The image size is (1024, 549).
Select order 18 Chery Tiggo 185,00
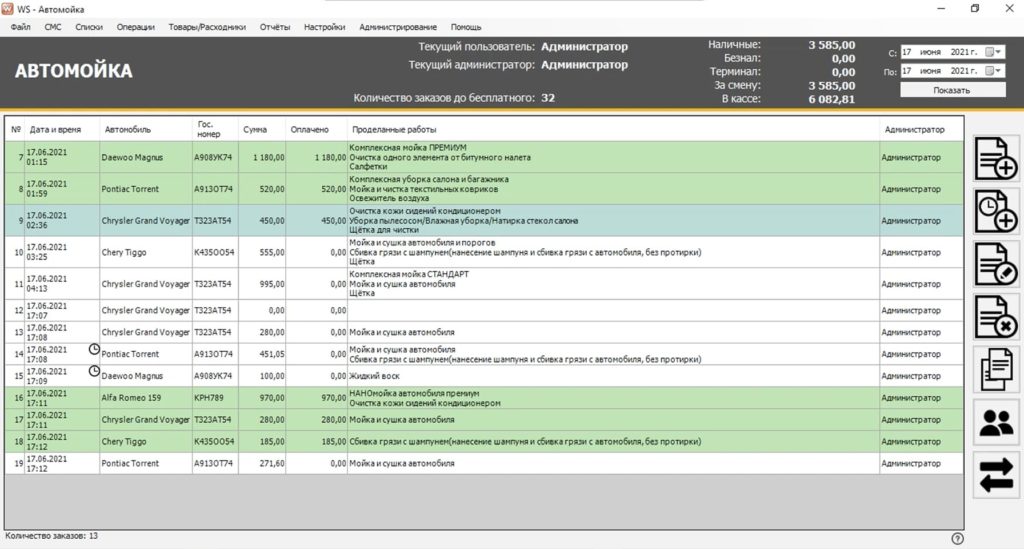coord(484,441)
